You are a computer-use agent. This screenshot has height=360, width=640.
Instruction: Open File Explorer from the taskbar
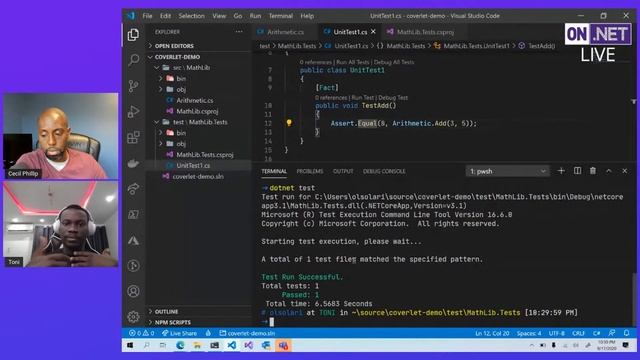click(197, 345)
